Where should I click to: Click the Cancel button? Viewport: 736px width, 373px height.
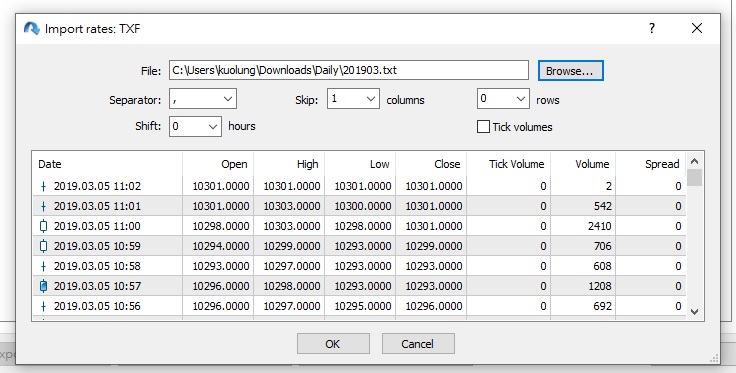point(418,344)
